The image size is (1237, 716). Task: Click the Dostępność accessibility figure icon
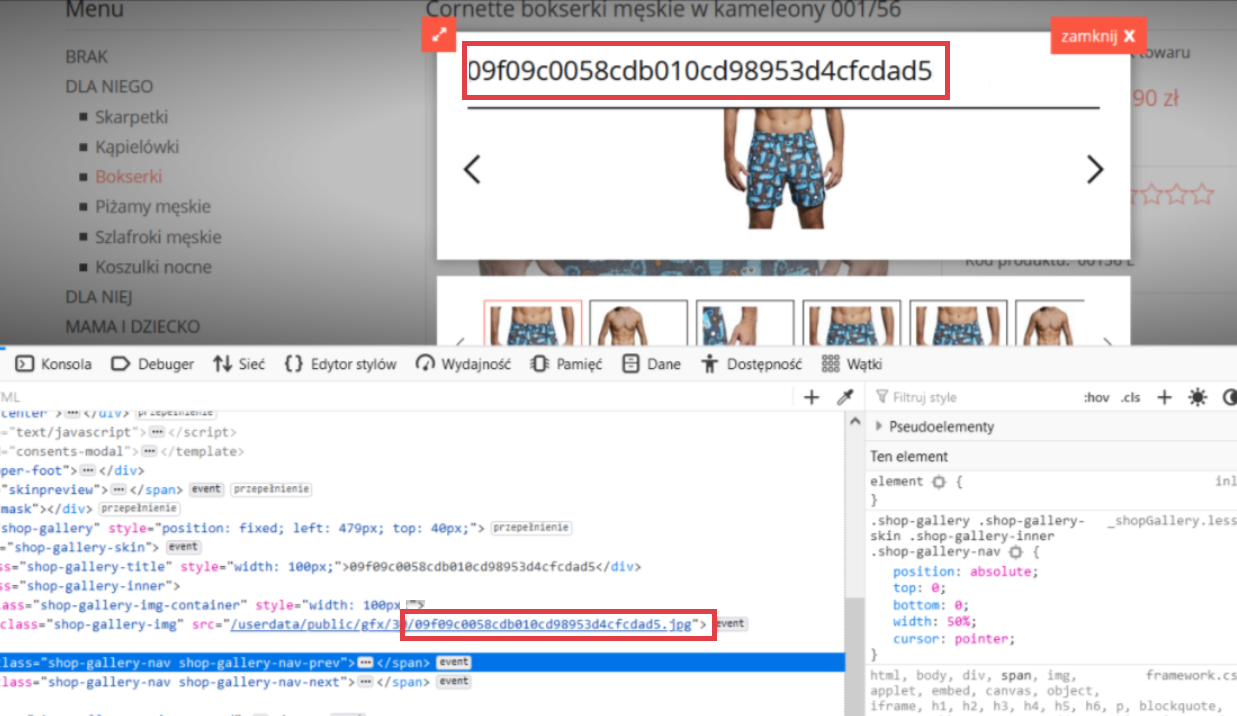pyautogui.click(x=710, y=364)
